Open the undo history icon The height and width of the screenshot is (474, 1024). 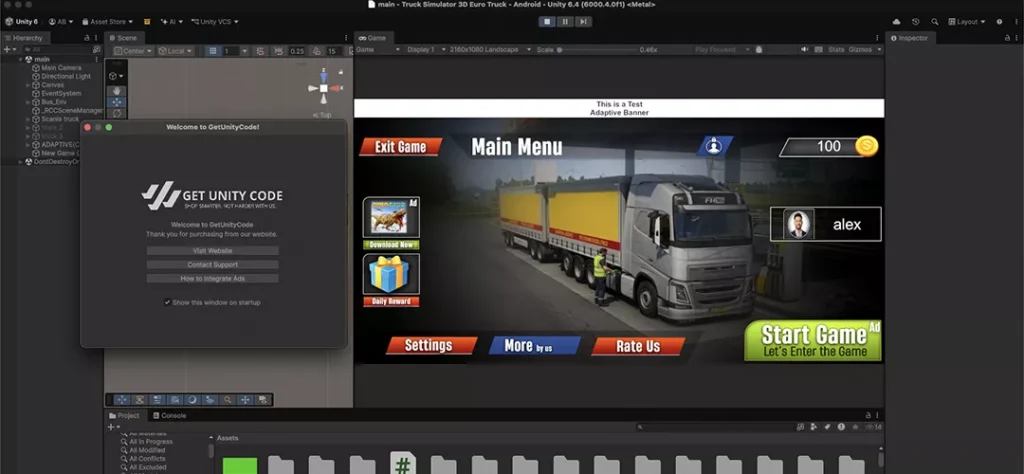(x=916, y=22)
